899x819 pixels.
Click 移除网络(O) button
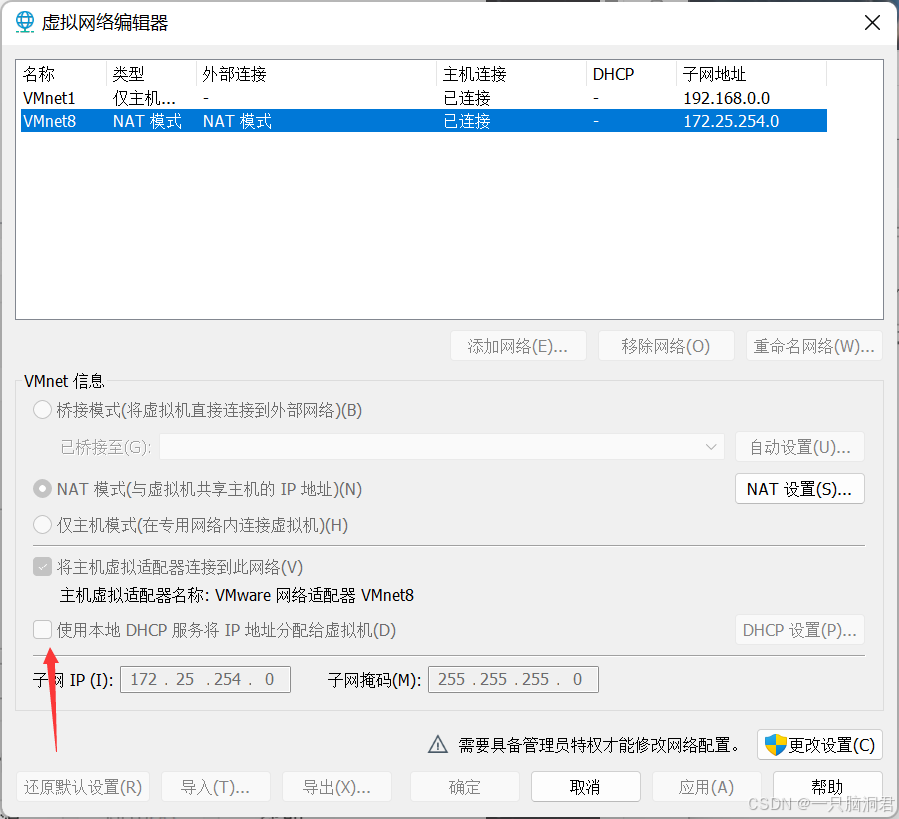666,346
